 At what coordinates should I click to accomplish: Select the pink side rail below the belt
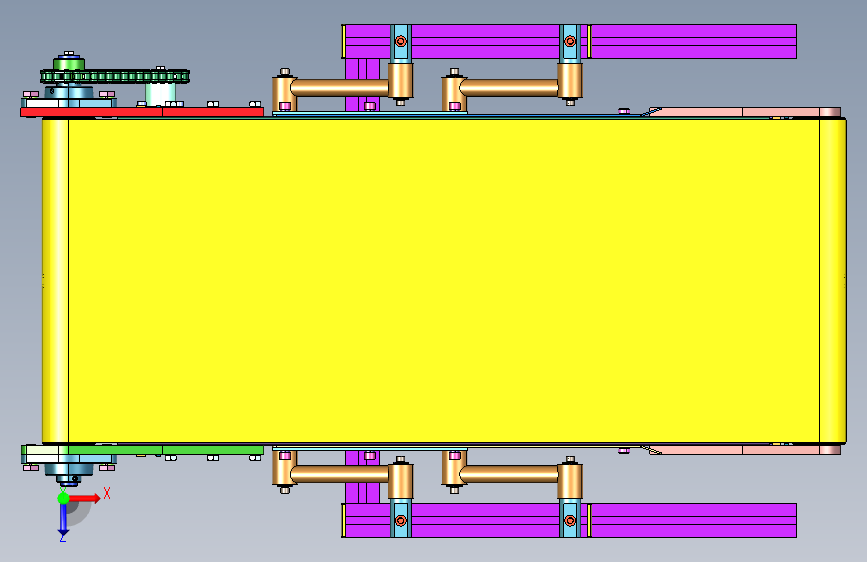point(744,450)
